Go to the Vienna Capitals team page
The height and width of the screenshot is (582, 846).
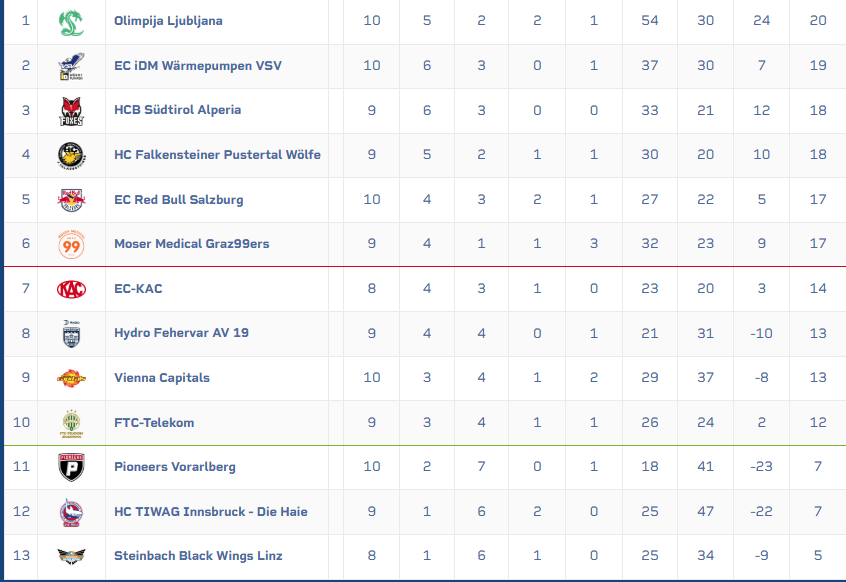point(161,378)
